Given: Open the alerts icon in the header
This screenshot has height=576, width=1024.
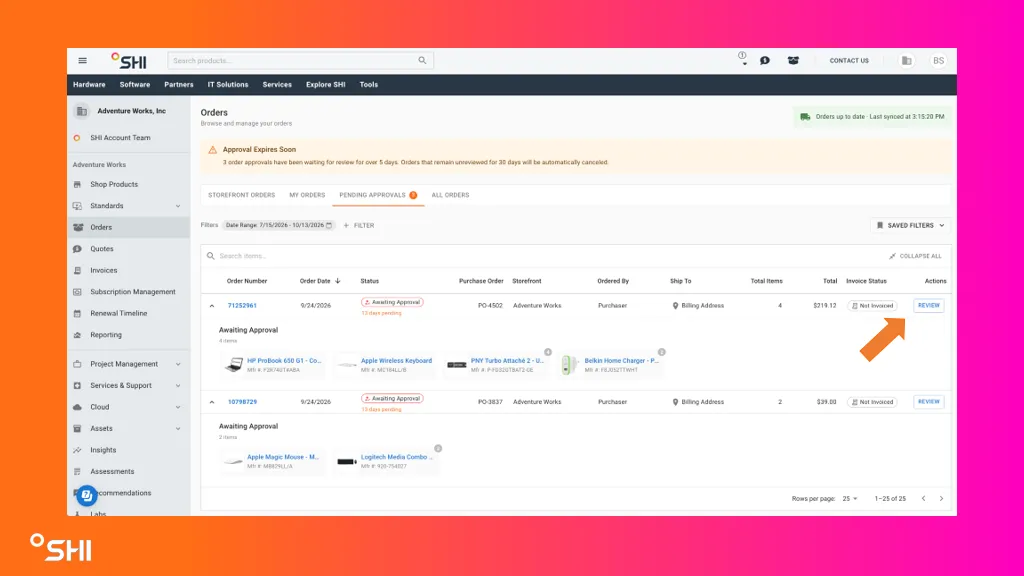Looking at the screenshot, I should [x=743, y=59].
